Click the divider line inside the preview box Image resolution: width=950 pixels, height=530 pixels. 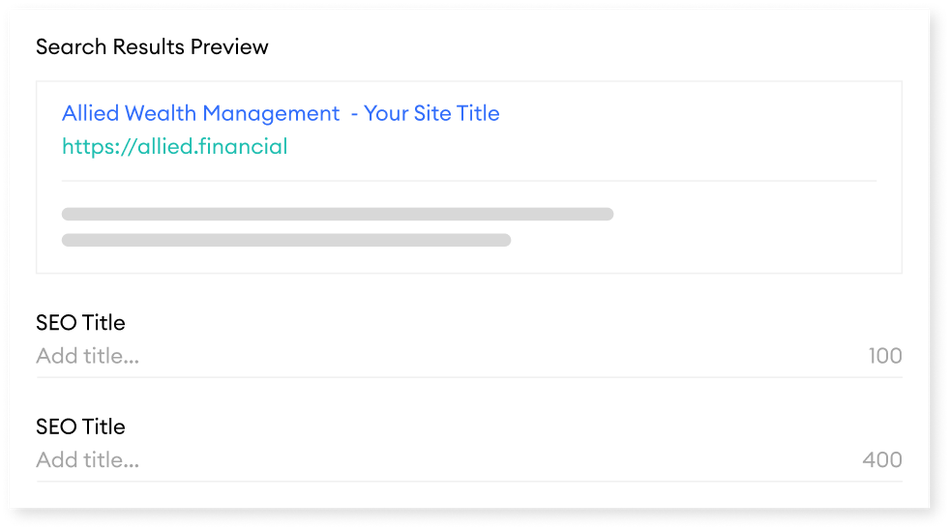tap(469, 181)
